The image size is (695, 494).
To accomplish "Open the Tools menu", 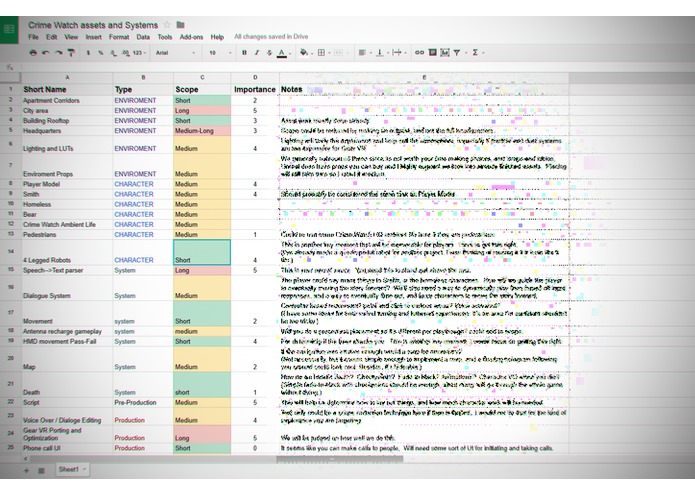I will point(164,37).
